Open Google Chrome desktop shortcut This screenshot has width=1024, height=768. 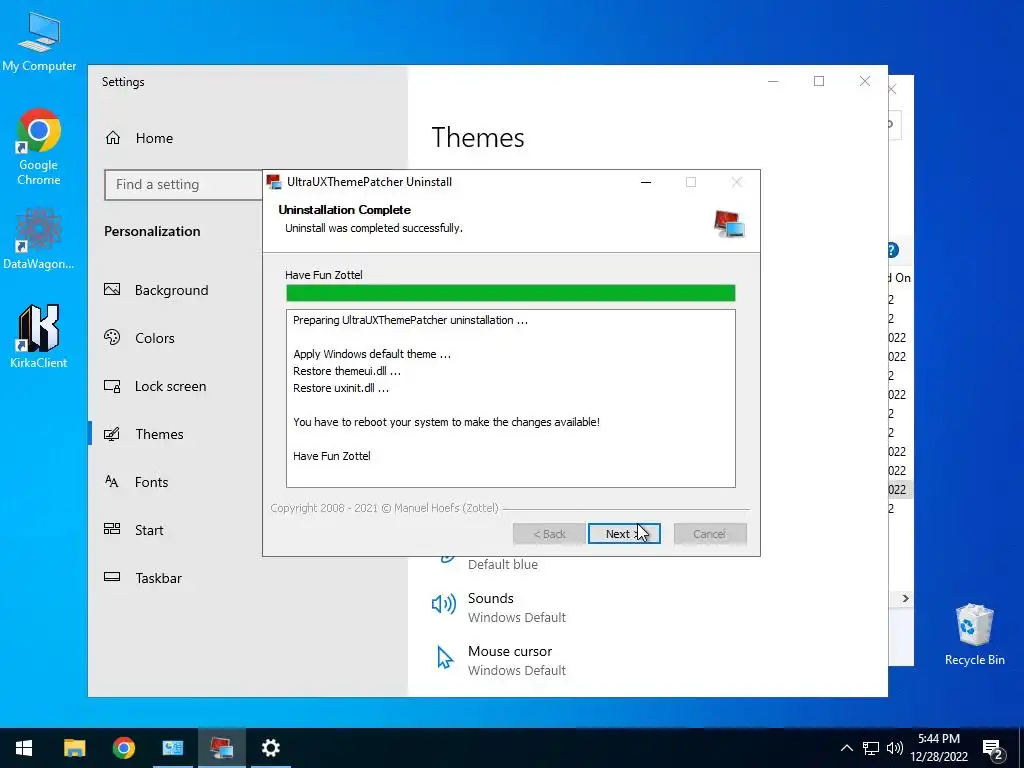39,148
